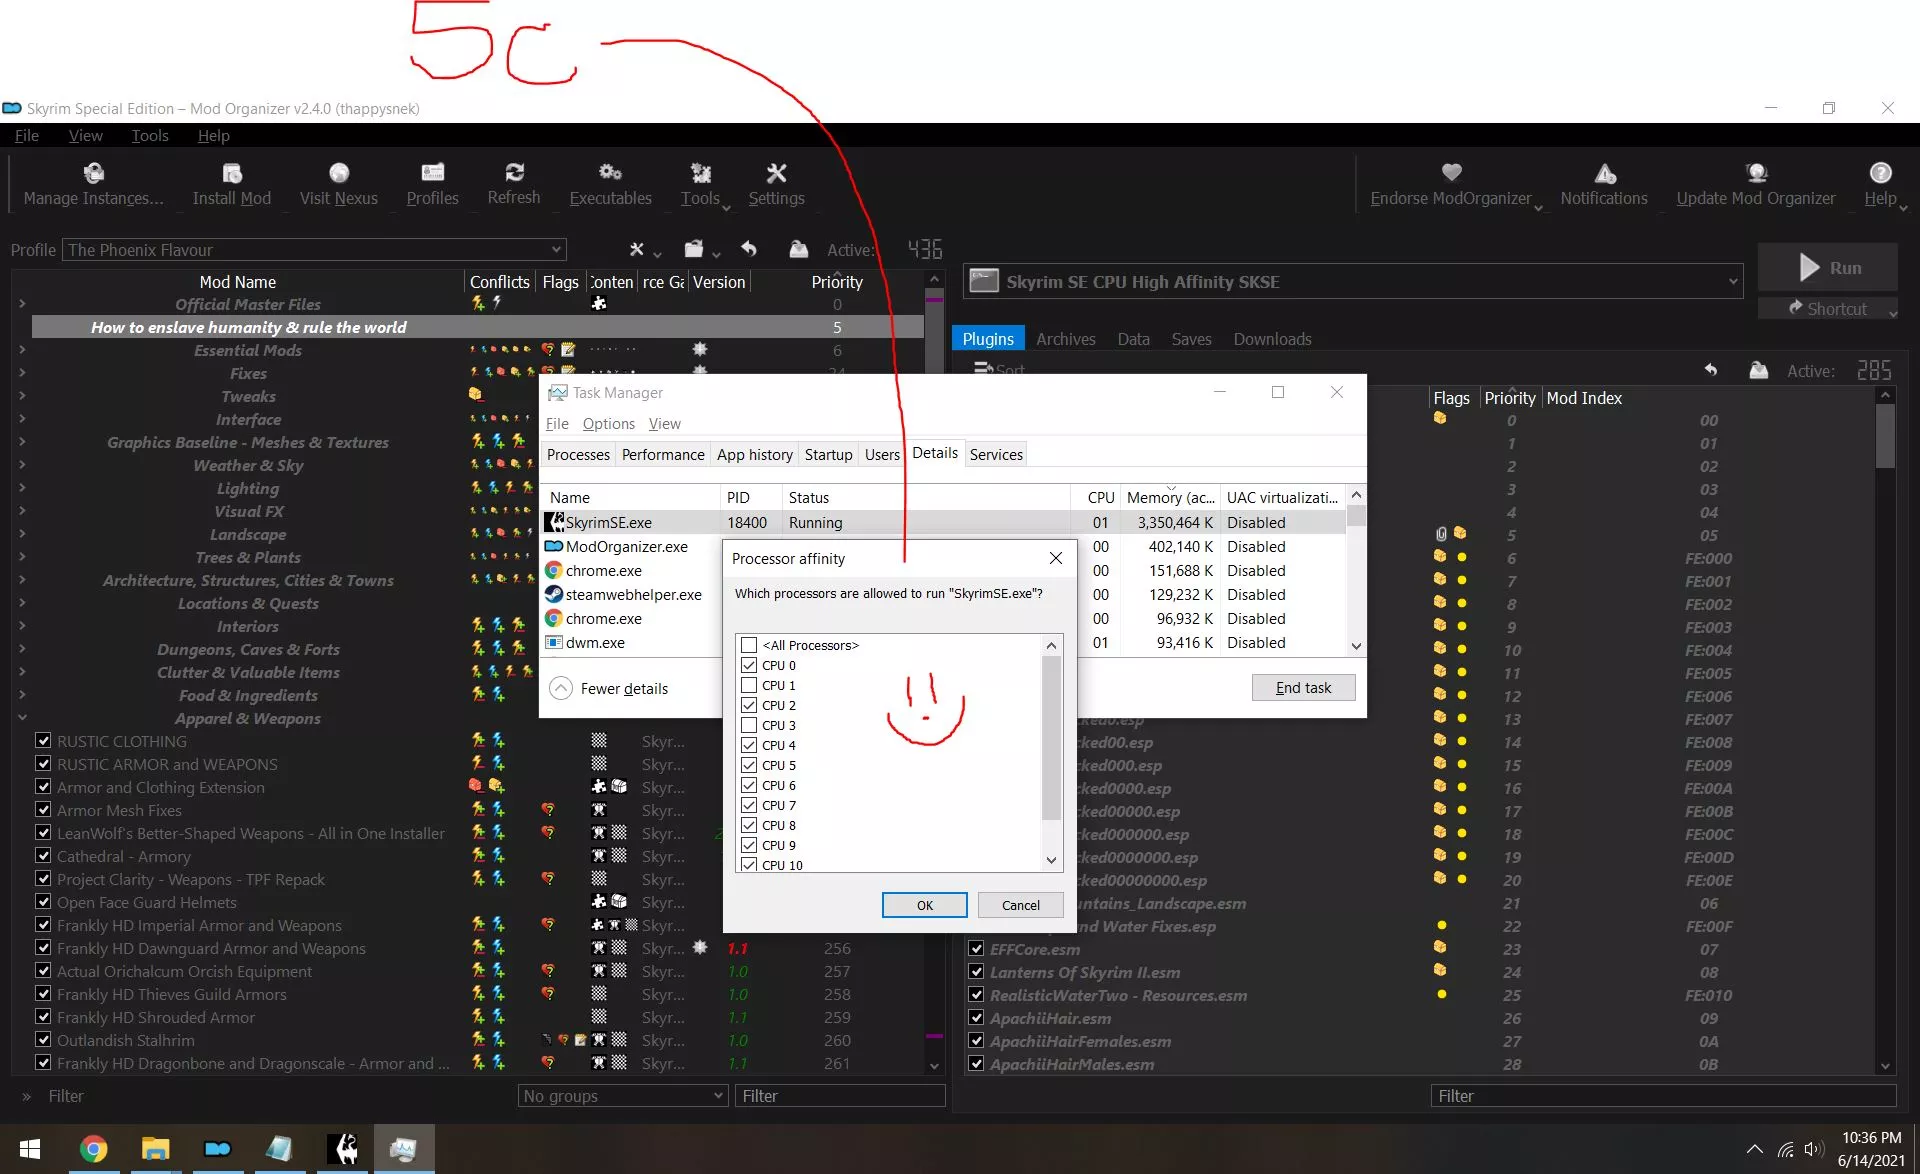Click the Run button
Image resolution: width=1920 pixels, height=1174 pixels.
coord(1828,267)
